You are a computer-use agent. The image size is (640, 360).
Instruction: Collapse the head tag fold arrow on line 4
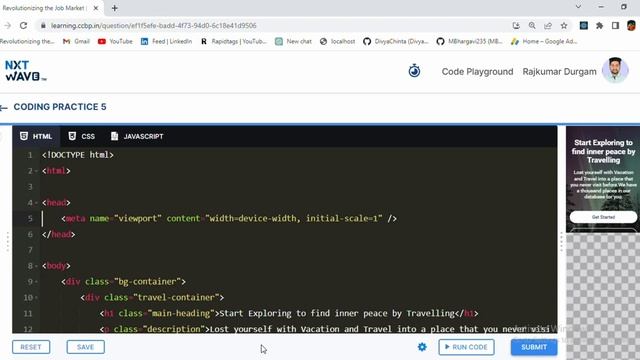[x=36, y=203]
